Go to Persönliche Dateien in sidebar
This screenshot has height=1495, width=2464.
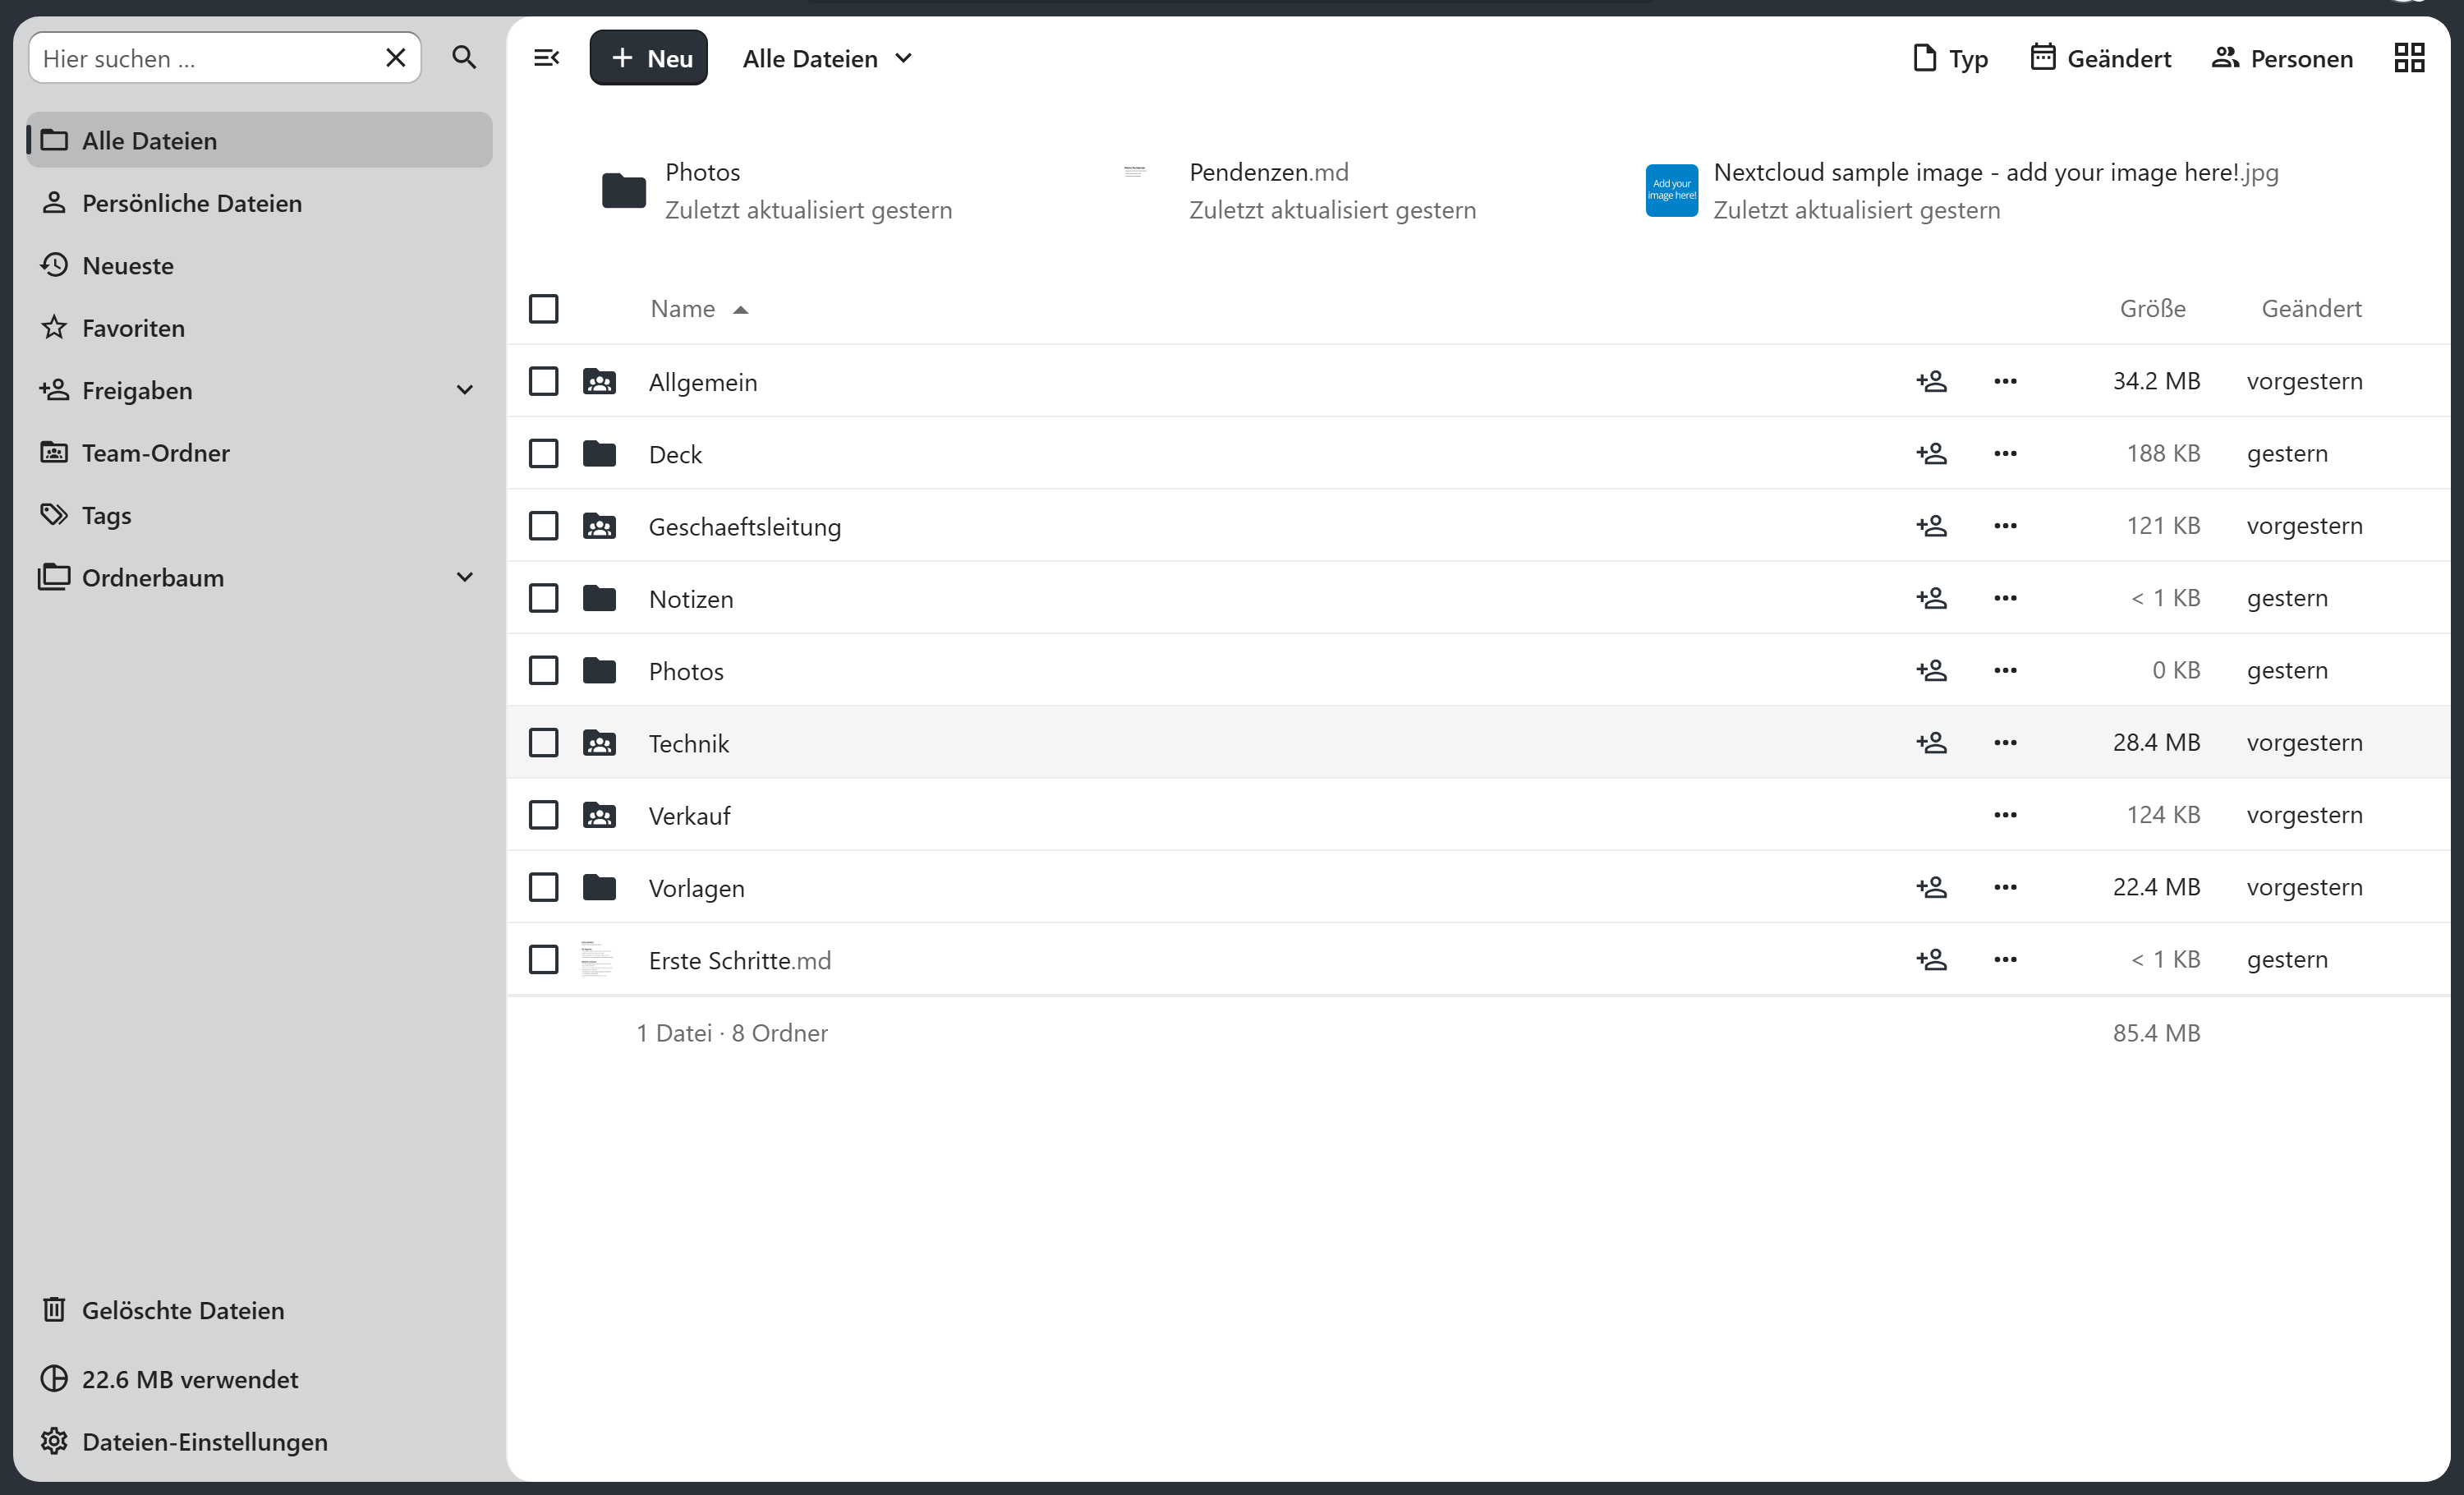click(x=259, y=203)
